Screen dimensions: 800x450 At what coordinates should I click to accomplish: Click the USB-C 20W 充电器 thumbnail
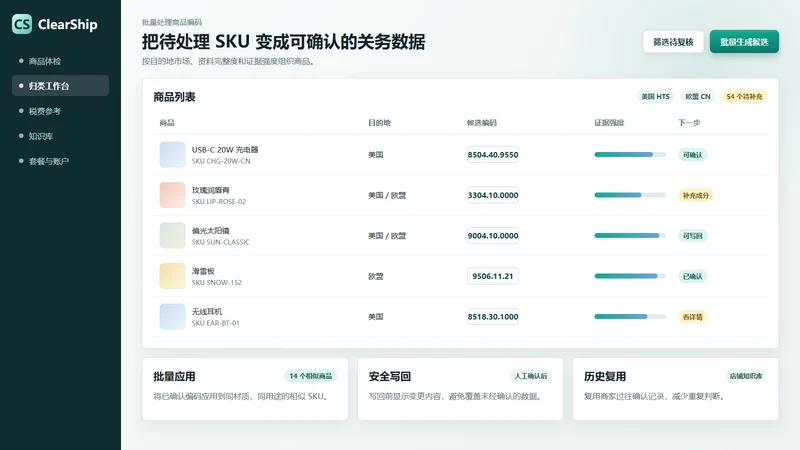tap(172, 155)
